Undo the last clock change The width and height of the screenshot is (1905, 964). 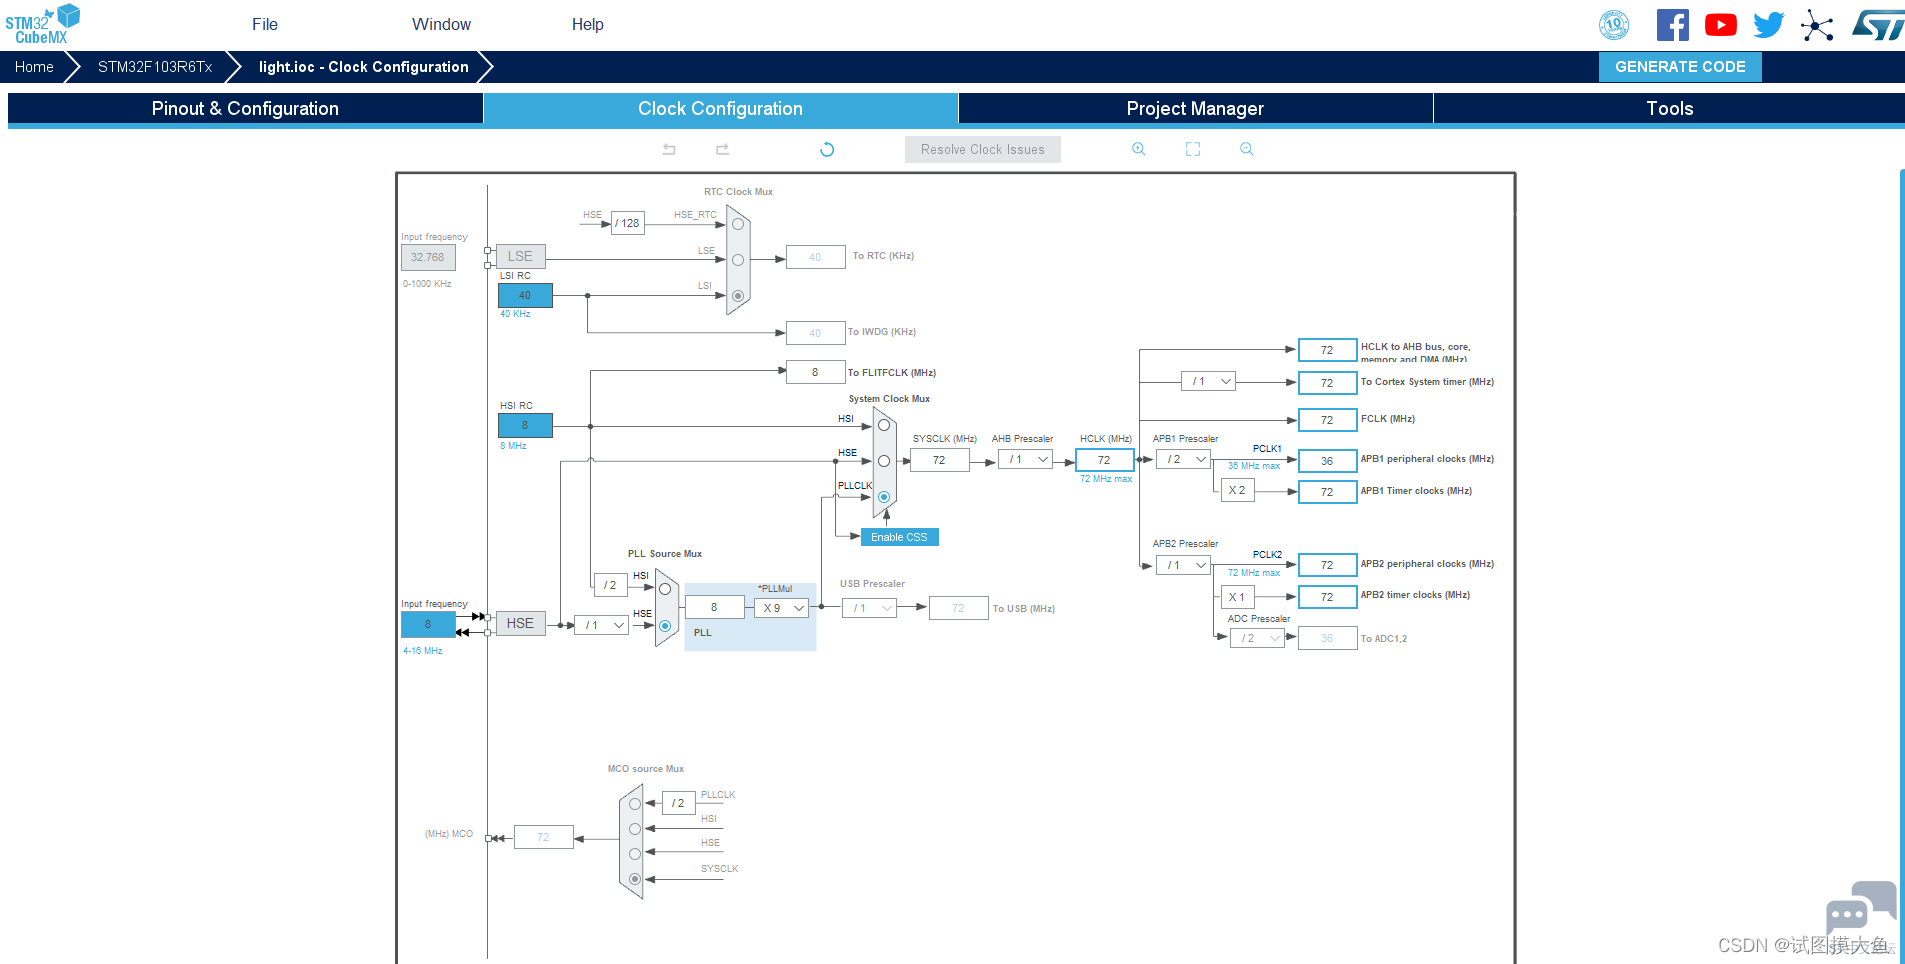[669, 149]
